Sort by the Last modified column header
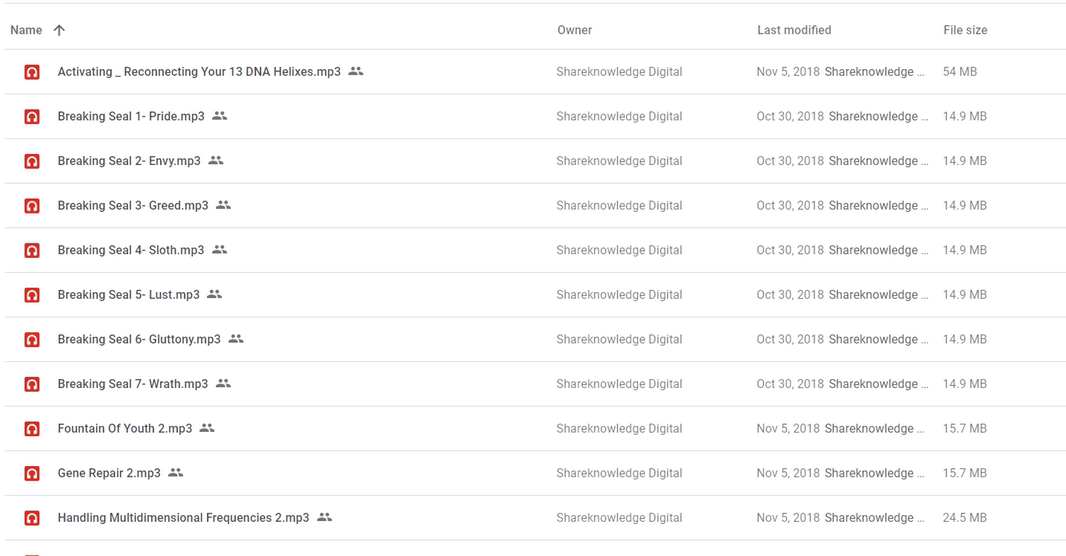The width and height of the screenshot is (1066, 556). (794, 30)
